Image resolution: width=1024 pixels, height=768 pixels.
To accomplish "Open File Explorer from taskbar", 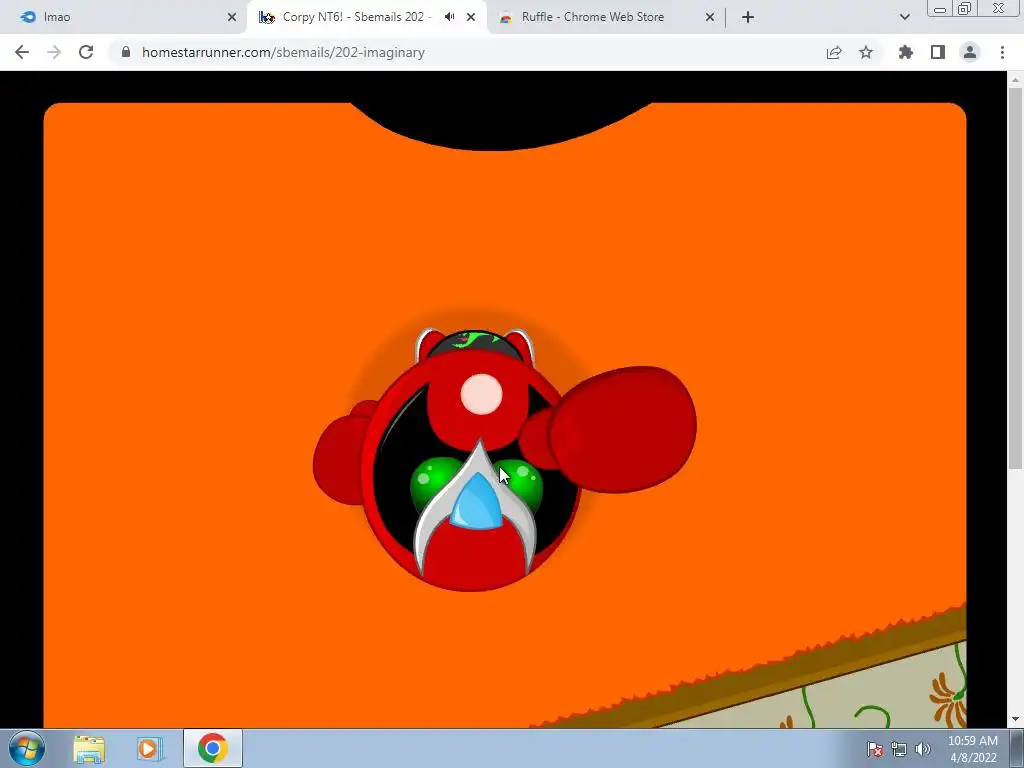I will pyautogui.click(x=89, y=748).
